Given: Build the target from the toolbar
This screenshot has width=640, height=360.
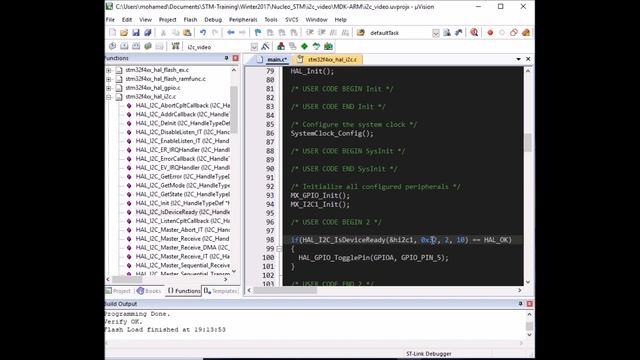Looking at the screenshot, I should 124,47.
